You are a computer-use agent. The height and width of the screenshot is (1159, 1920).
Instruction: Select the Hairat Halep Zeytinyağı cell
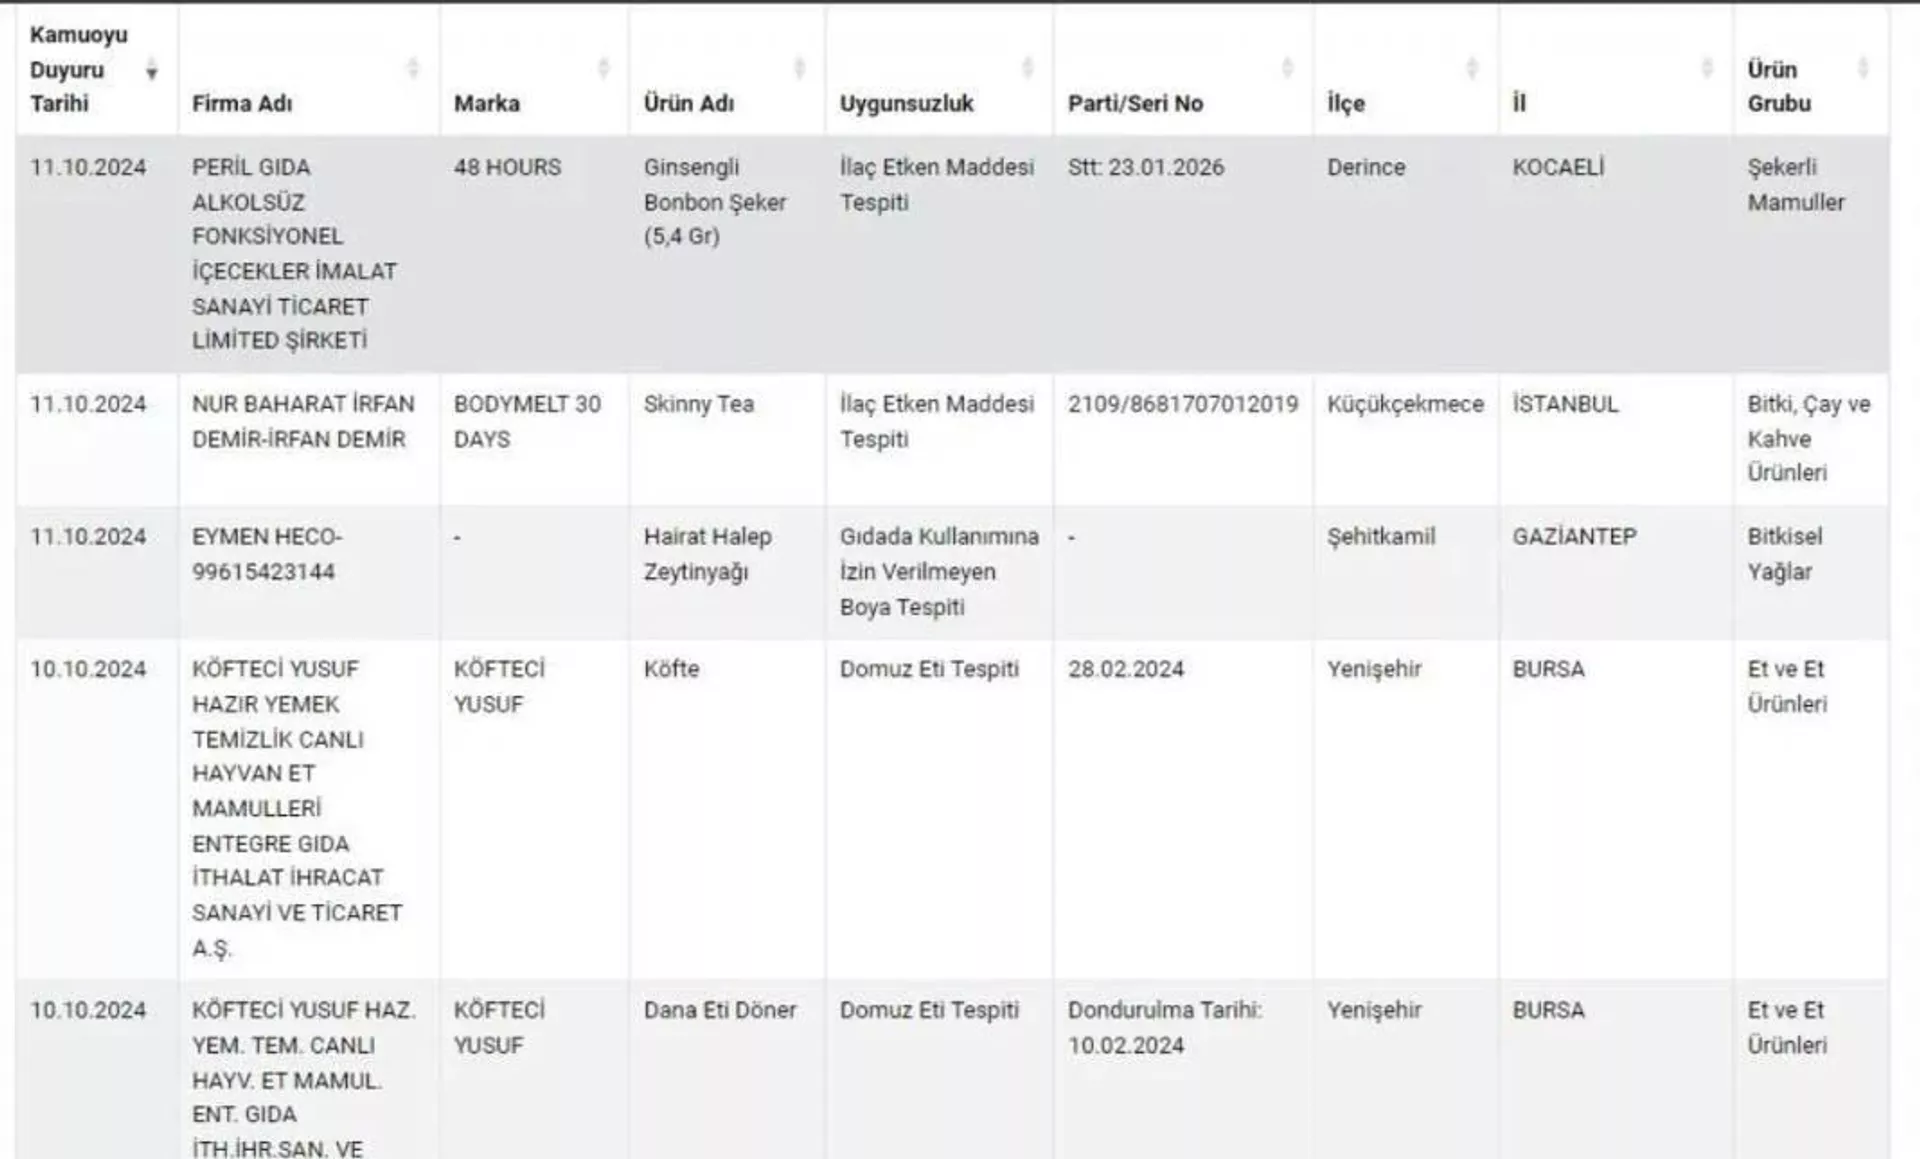click(707, 554)
